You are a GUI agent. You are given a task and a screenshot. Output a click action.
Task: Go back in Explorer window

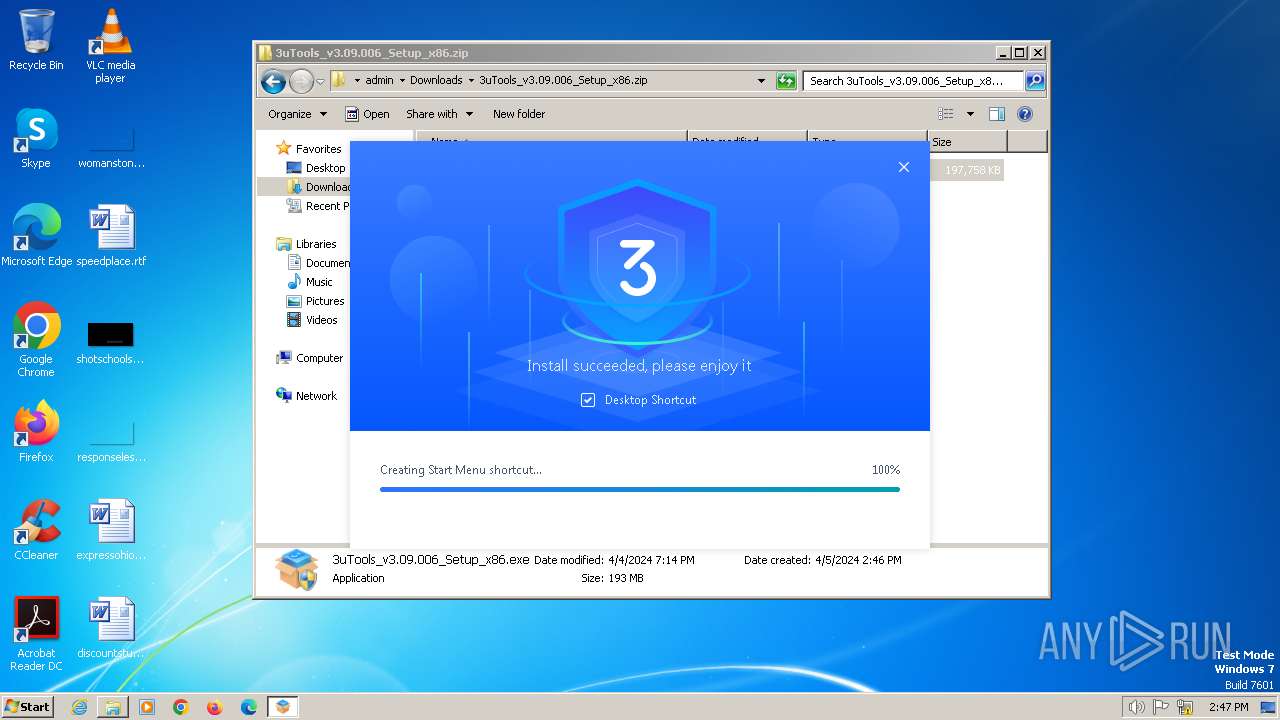[273, 81]
